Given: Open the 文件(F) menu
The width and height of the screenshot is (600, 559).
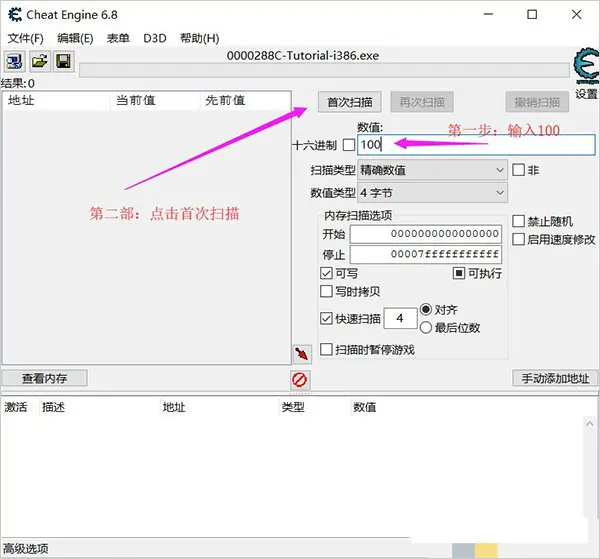Looking at the screenshot, I should [26, 38].
